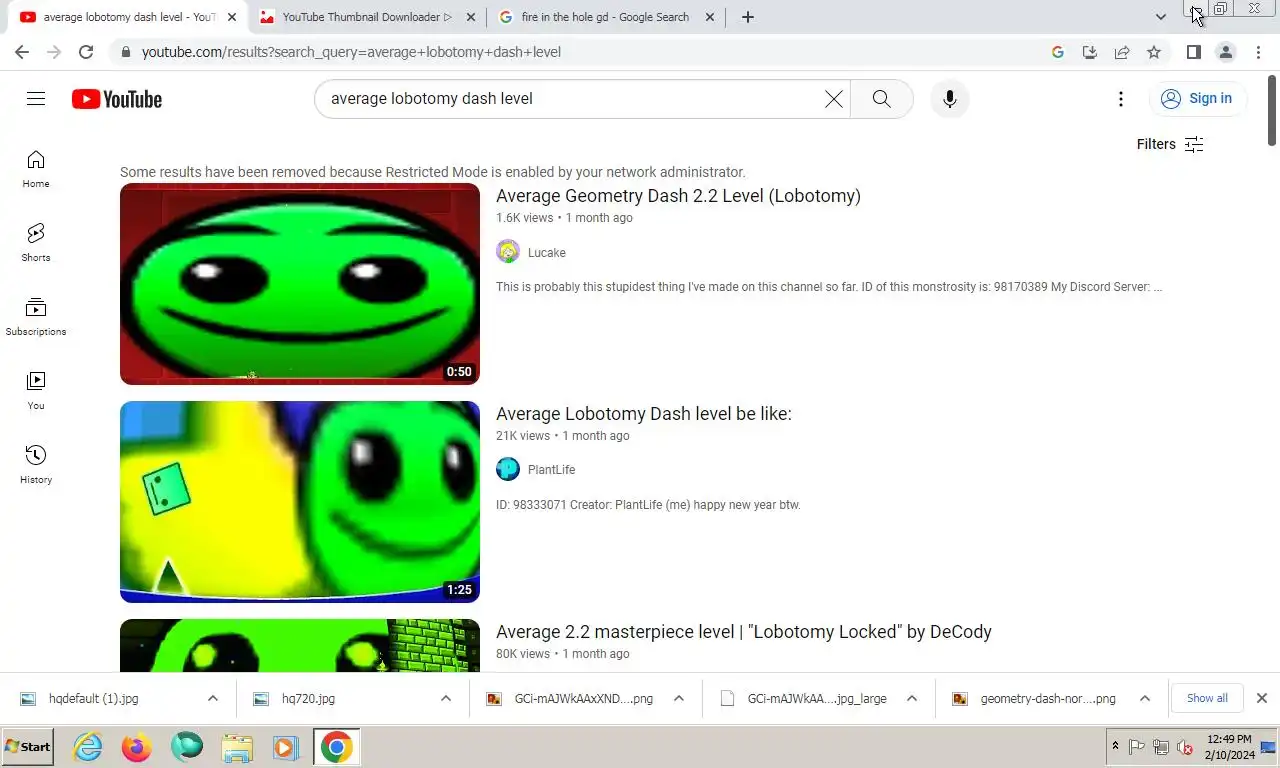Go back with browser back arrow

[22, 52]
